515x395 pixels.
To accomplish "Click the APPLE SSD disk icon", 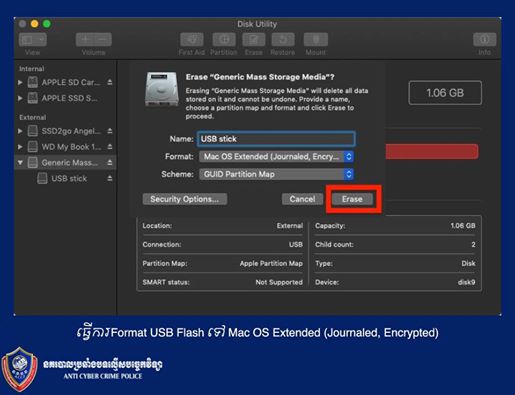I will [x=33, y=98].
